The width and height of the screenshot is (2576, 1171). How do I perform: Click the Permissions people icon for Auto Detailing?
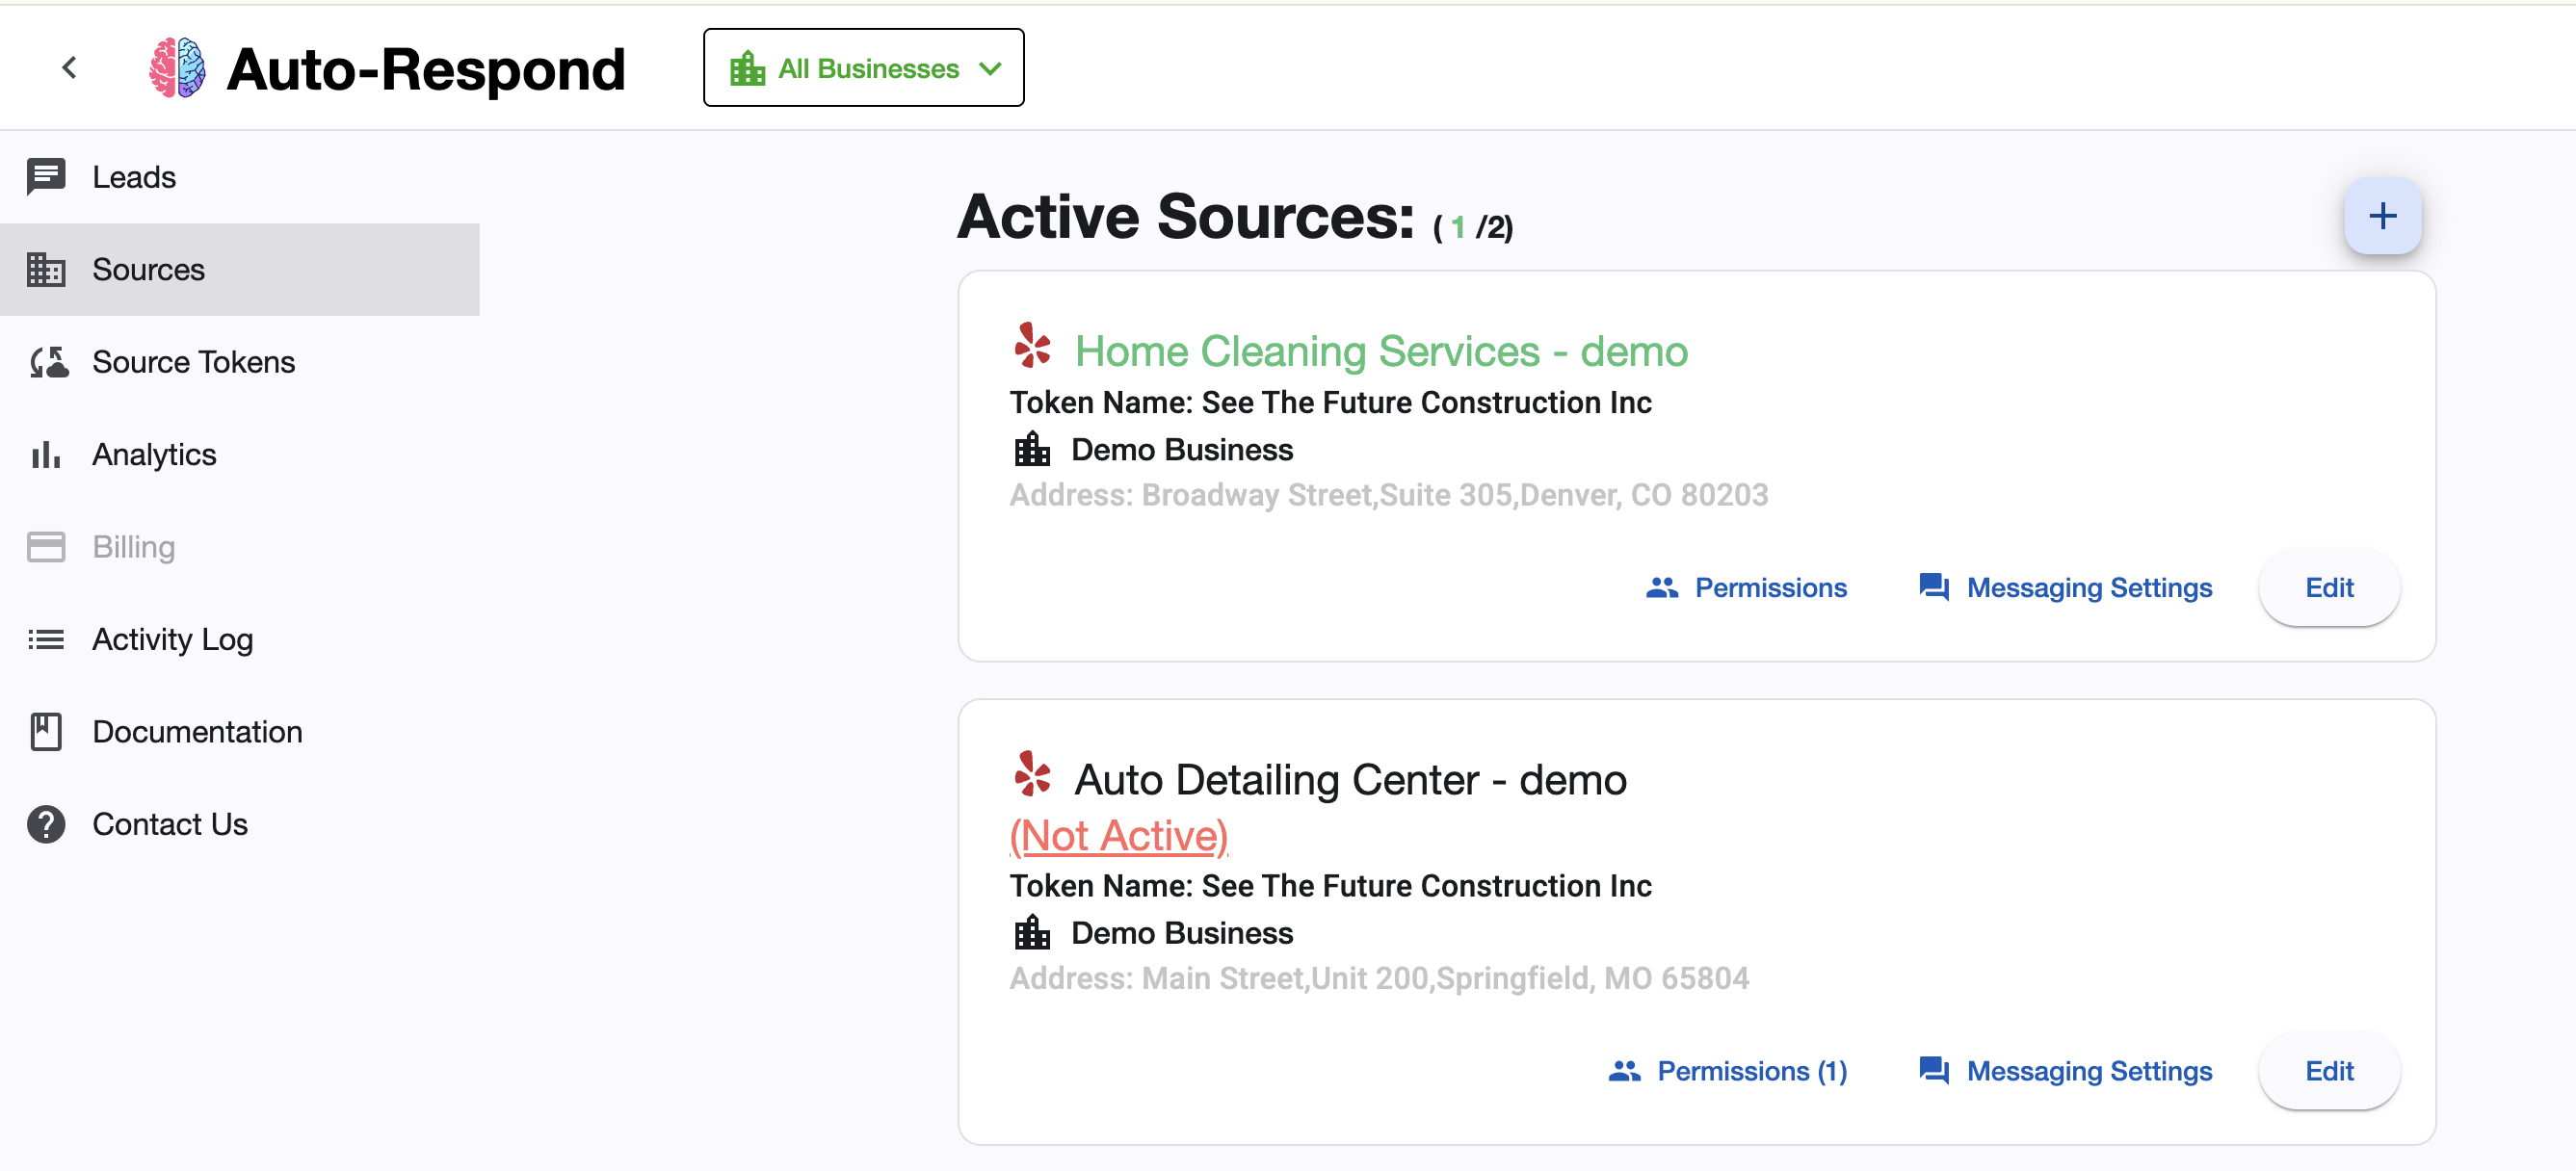tap(1625, 1070)
